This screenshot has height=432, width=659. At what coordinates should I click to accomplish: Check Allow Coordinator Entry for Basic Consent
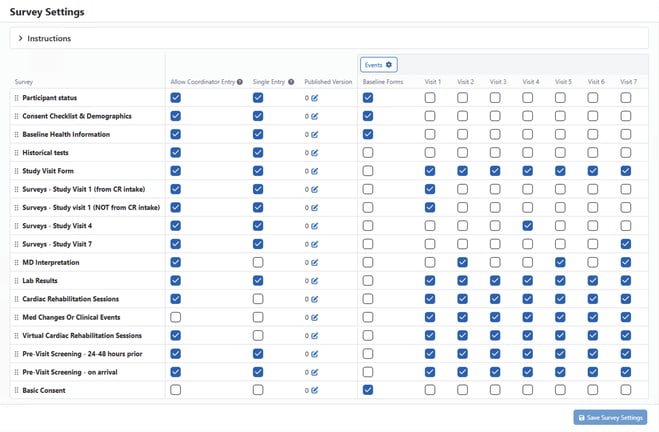tap(176, 390)
